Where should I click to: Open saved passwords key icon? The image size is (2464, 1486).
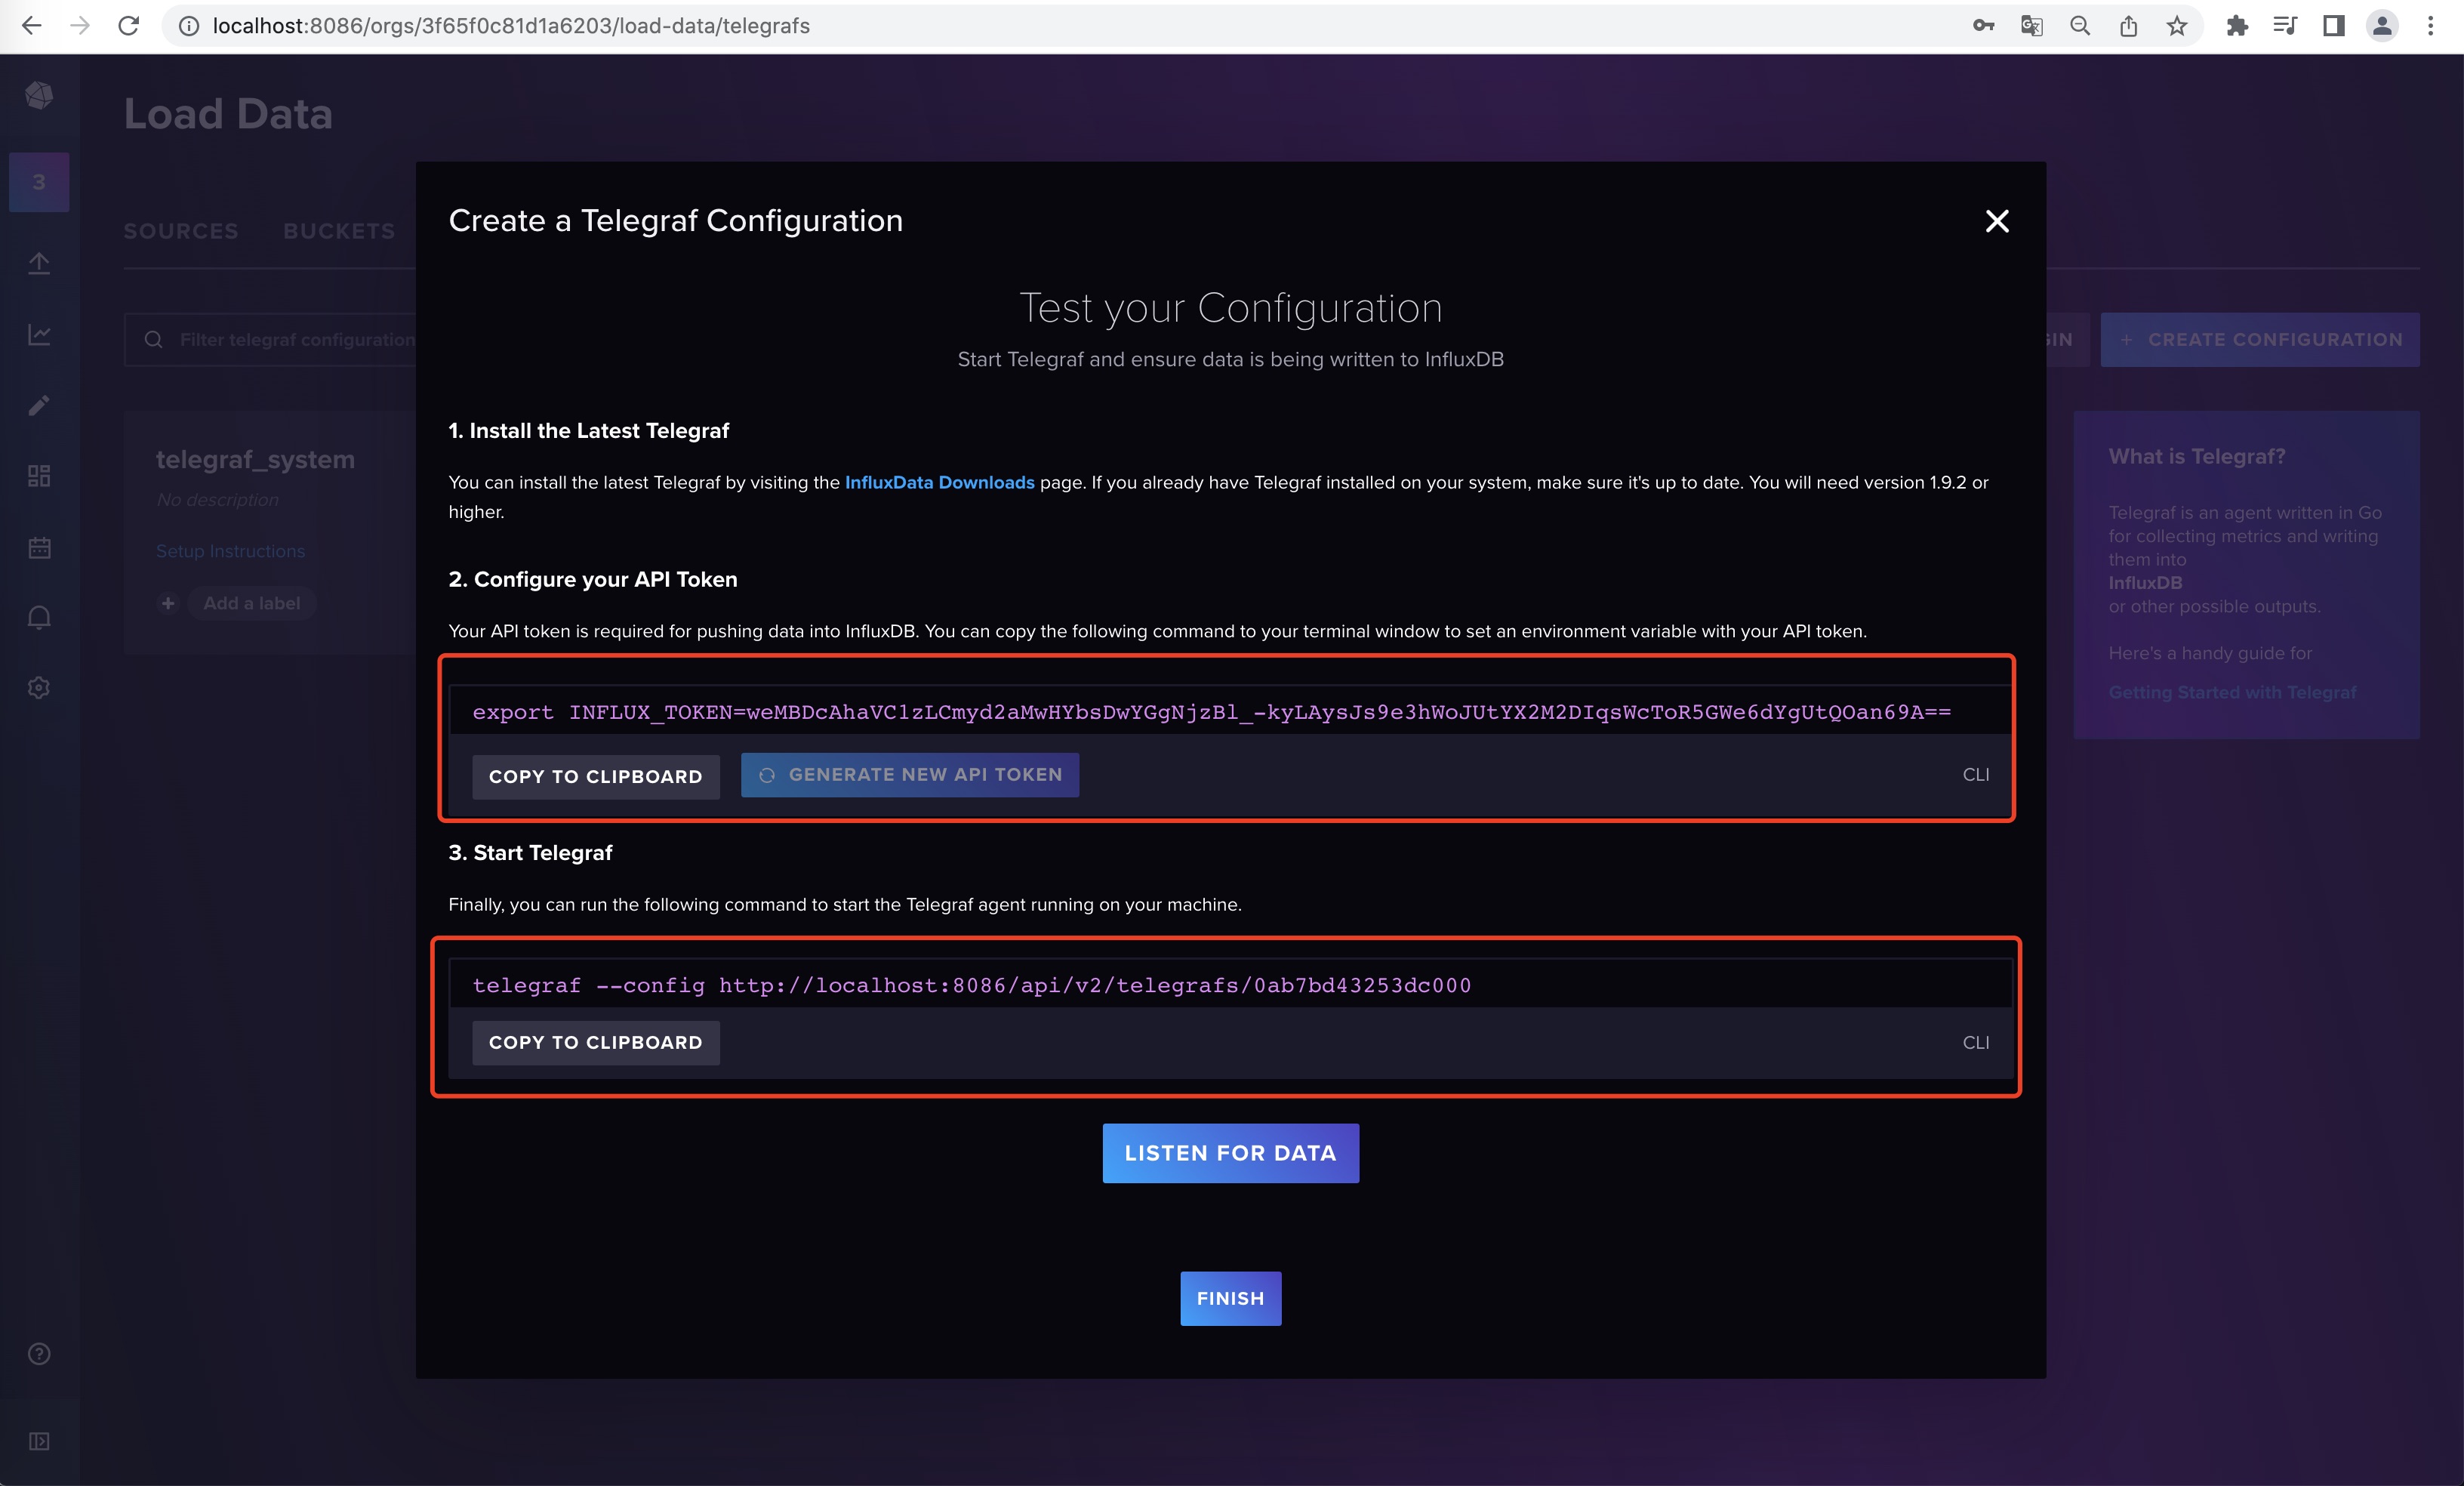point(1983,26)
